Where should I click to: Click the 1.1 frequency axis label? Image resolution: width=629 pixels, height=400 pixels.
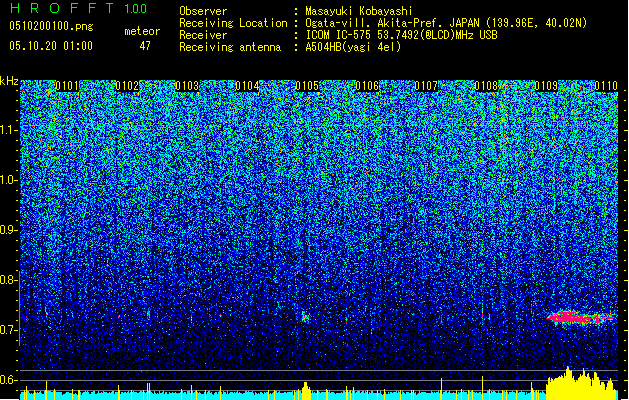pos(8,130)
